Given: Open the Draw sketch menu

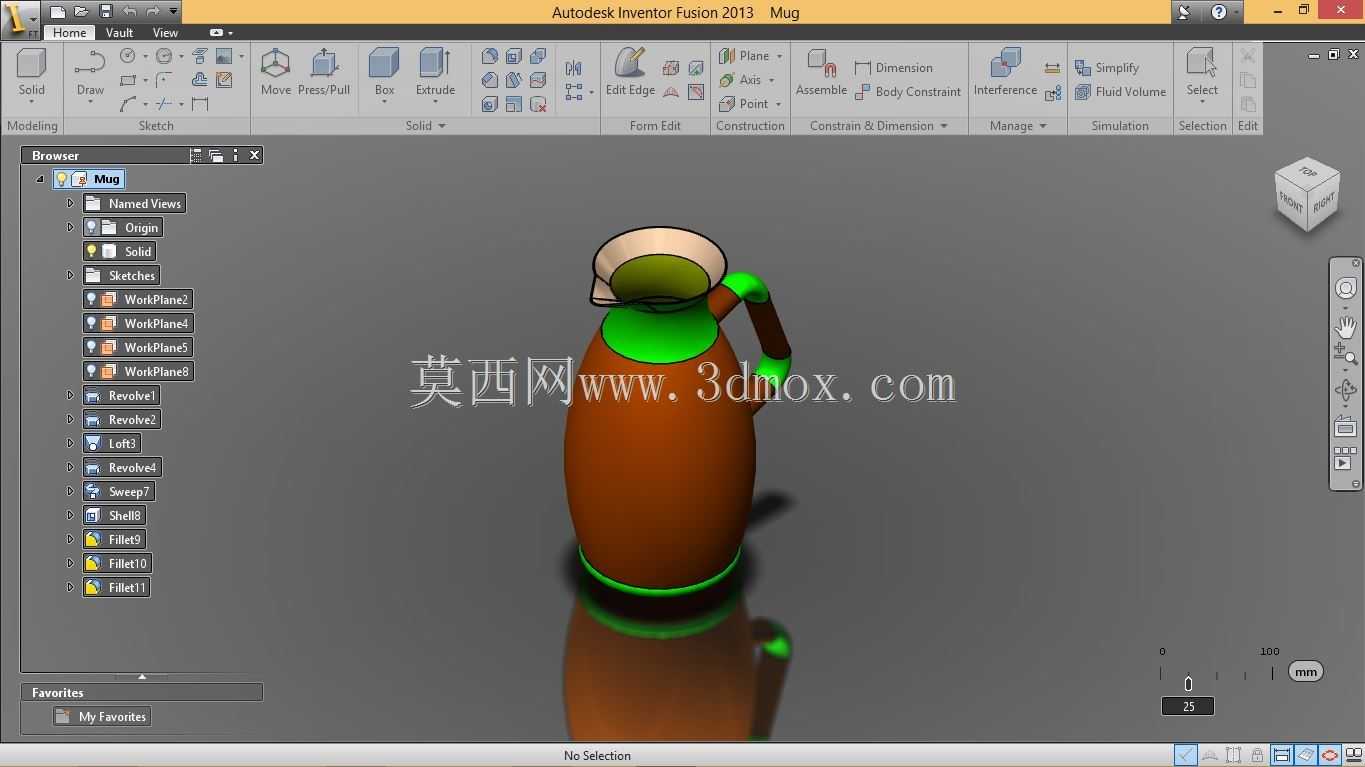Looking at the screenshot, I should [90, 76].
